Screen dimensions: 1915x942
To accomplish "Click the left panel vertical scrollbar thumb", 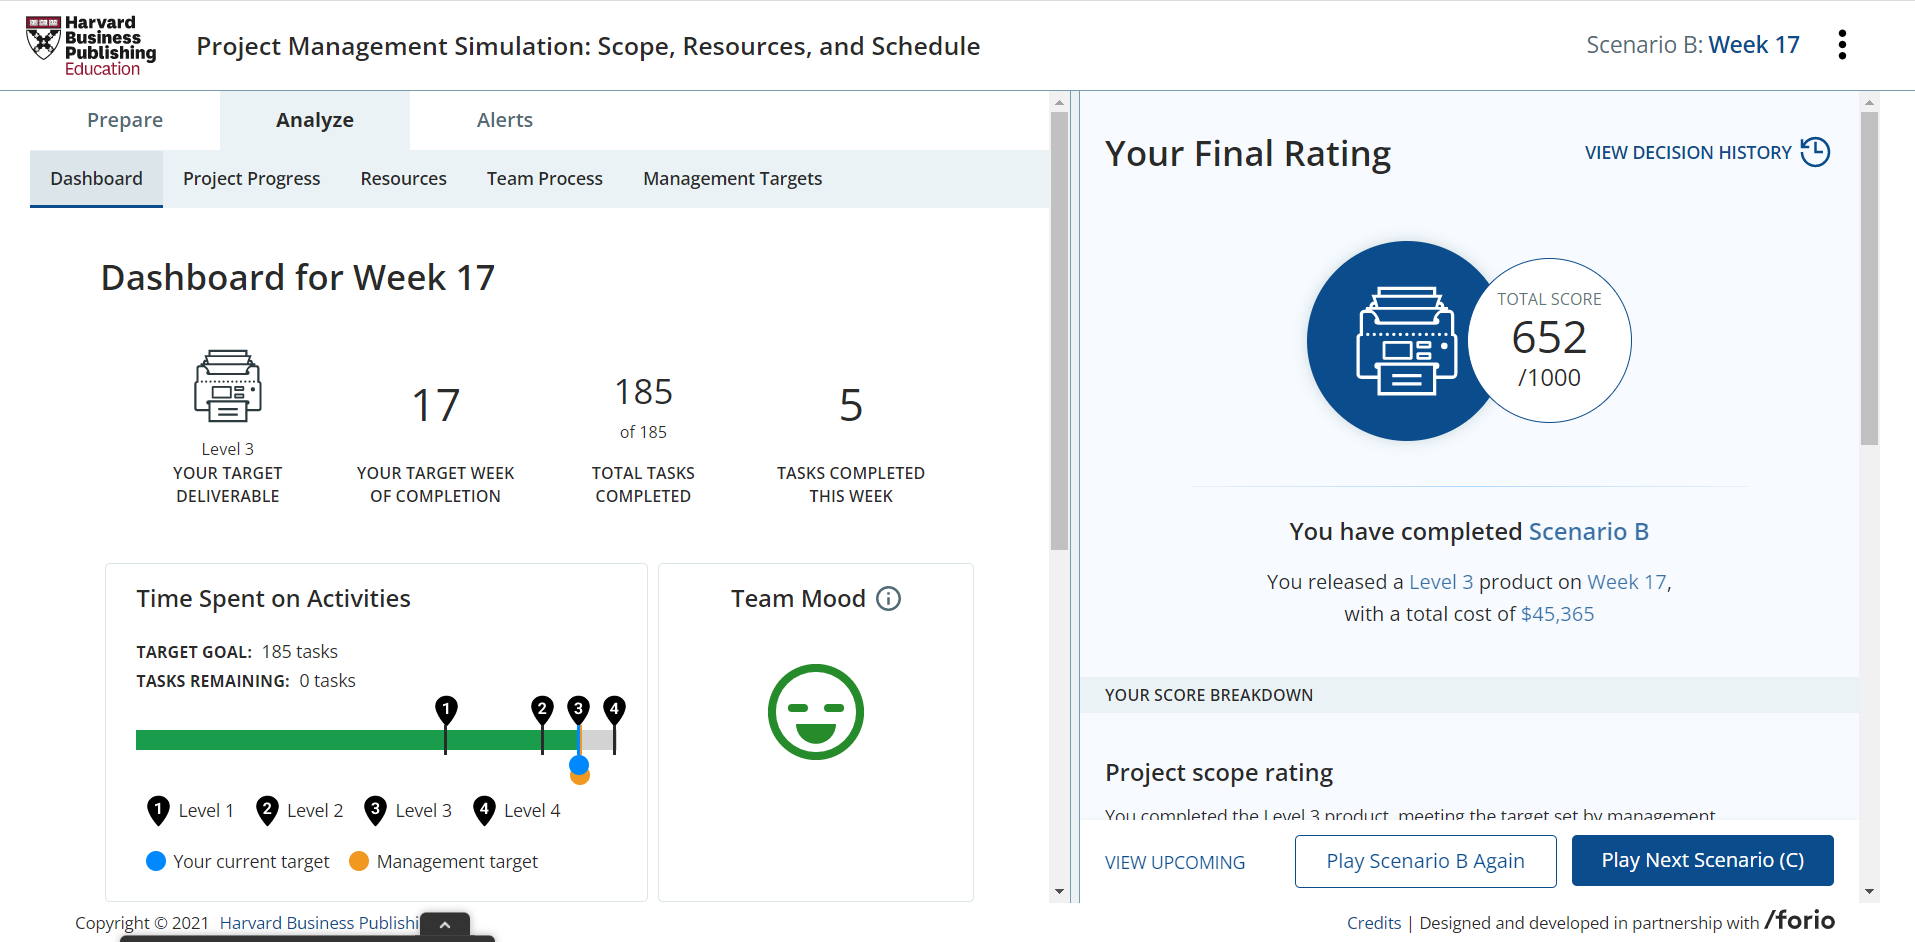I will click(x=1059, y=330).
